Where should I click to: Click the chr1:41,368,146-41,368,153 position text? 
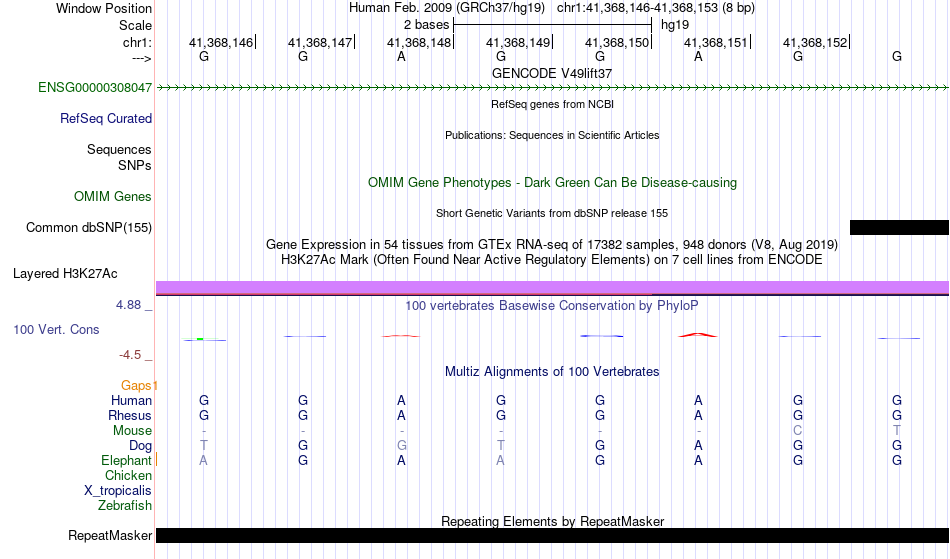tap(656, 8)
